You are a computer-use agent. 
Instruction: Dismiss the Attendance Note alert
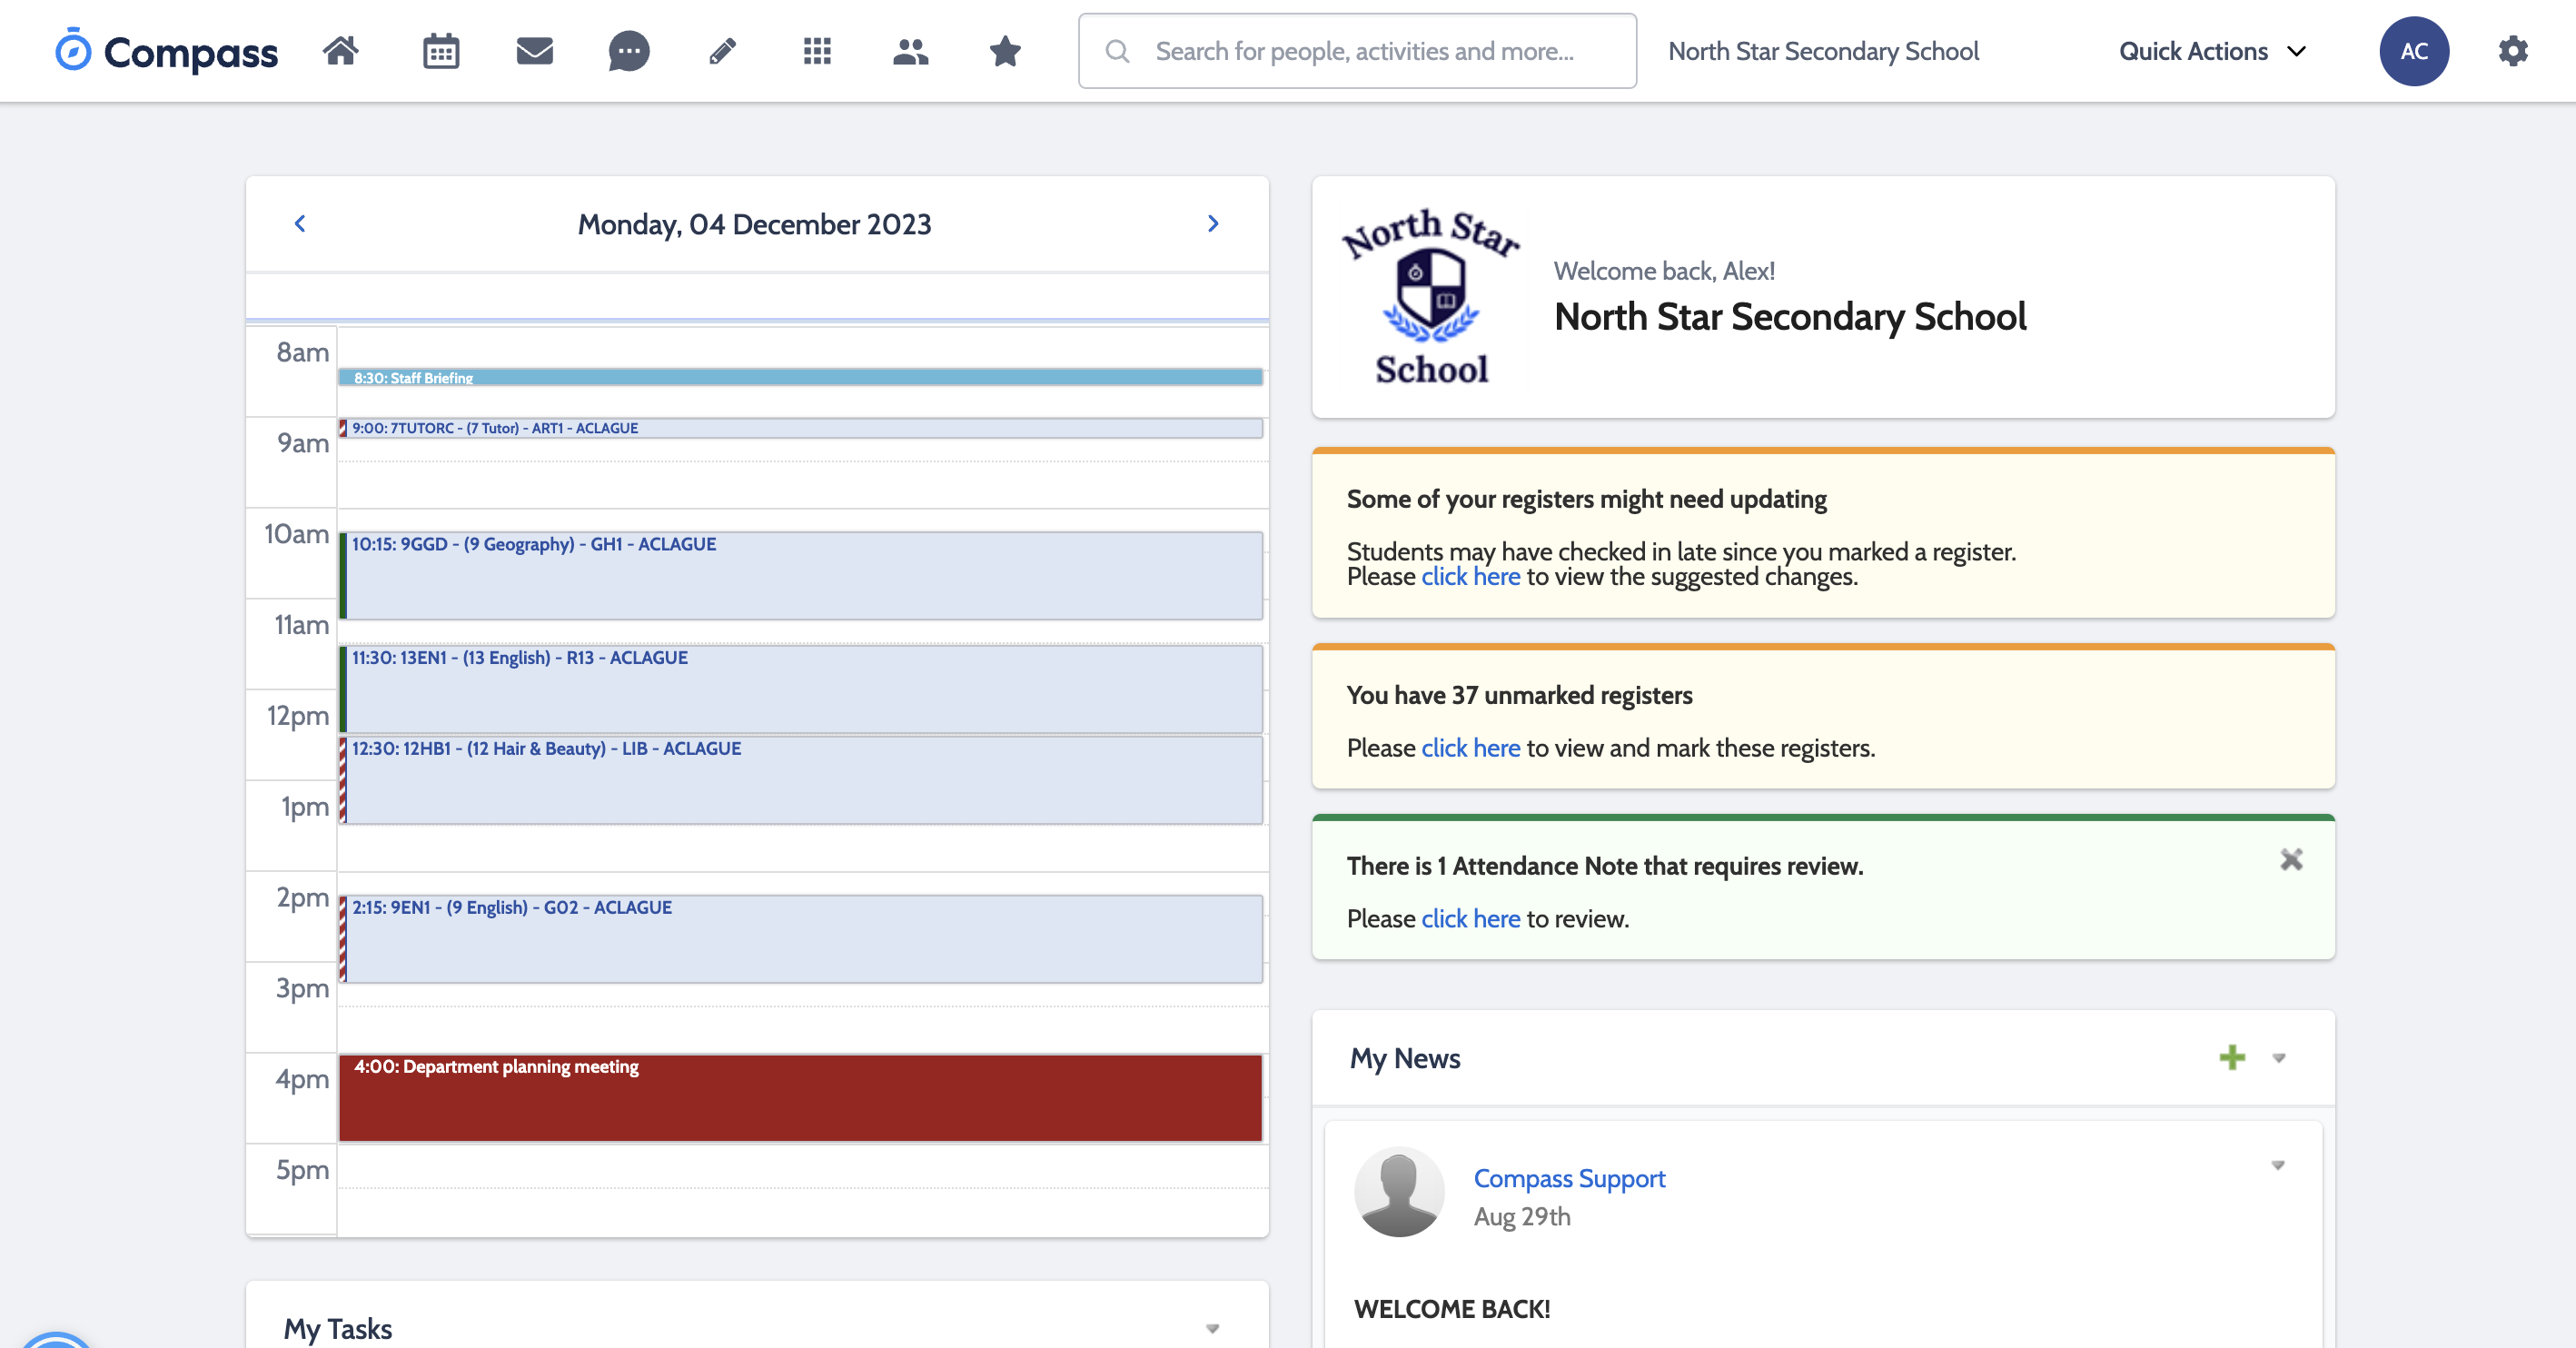coord(2291,860)
